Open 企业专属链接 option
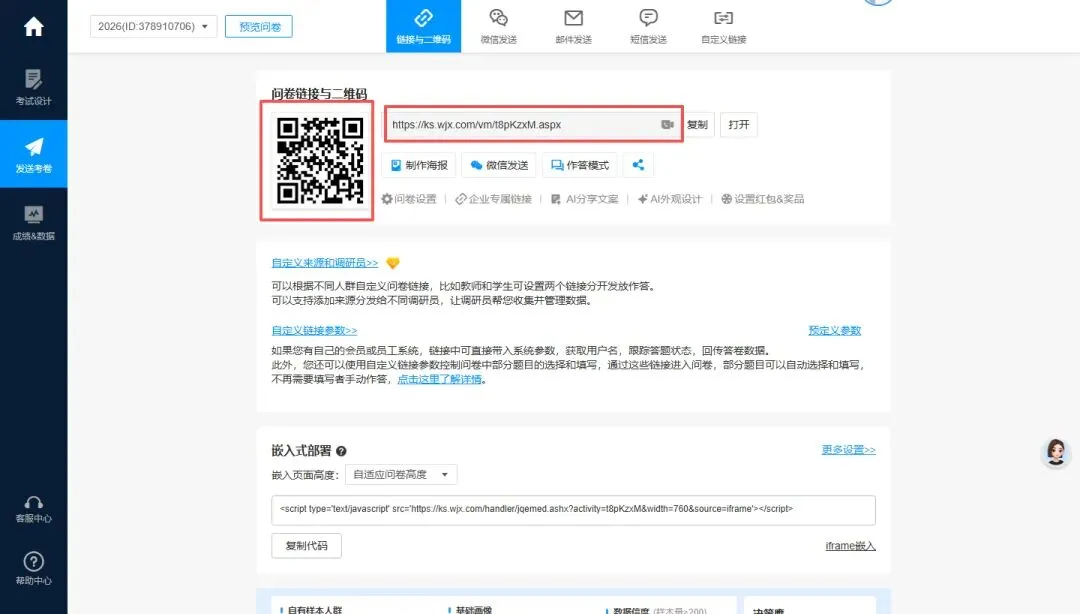1080x614 pixels. coord(493,198)
